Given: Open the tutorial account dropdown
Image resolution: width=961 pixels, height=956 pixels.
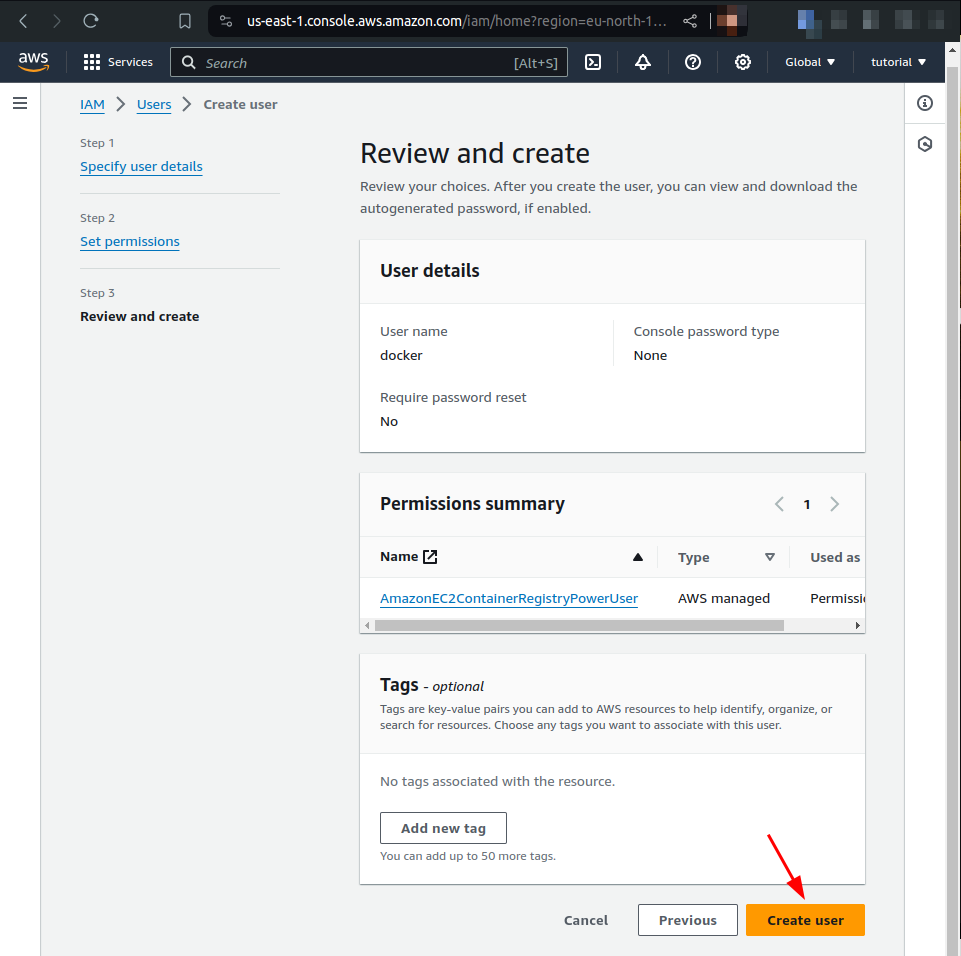Looking at the screenshot, I should [898, 62].
